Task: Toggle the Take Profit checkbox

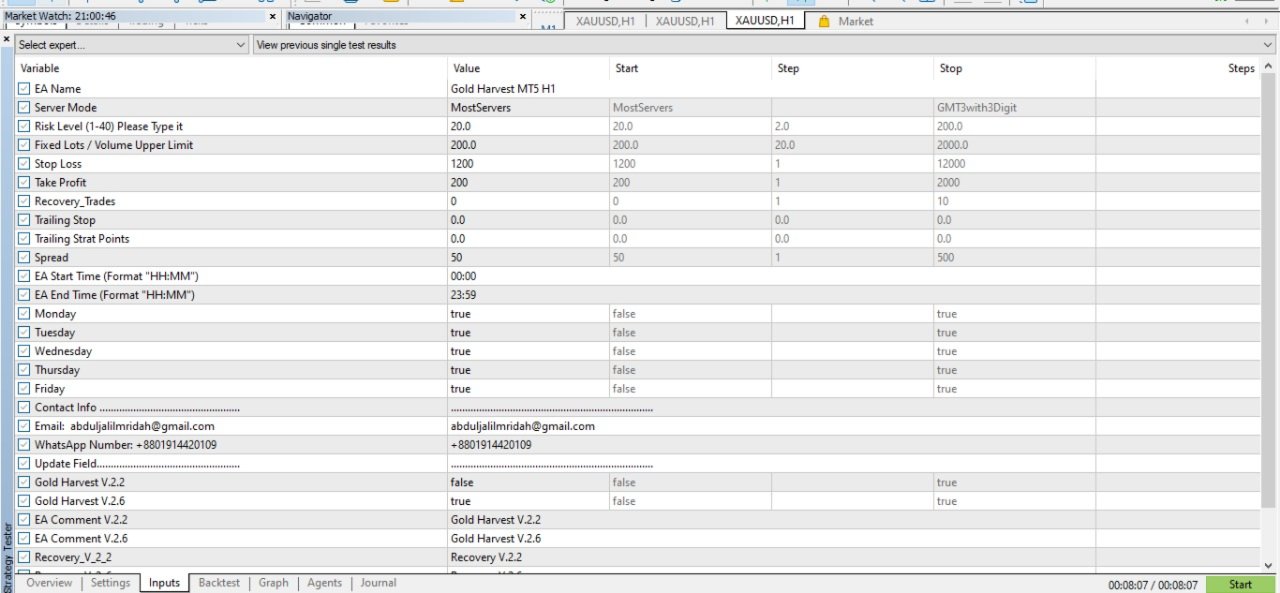Action: pos(24,183)
